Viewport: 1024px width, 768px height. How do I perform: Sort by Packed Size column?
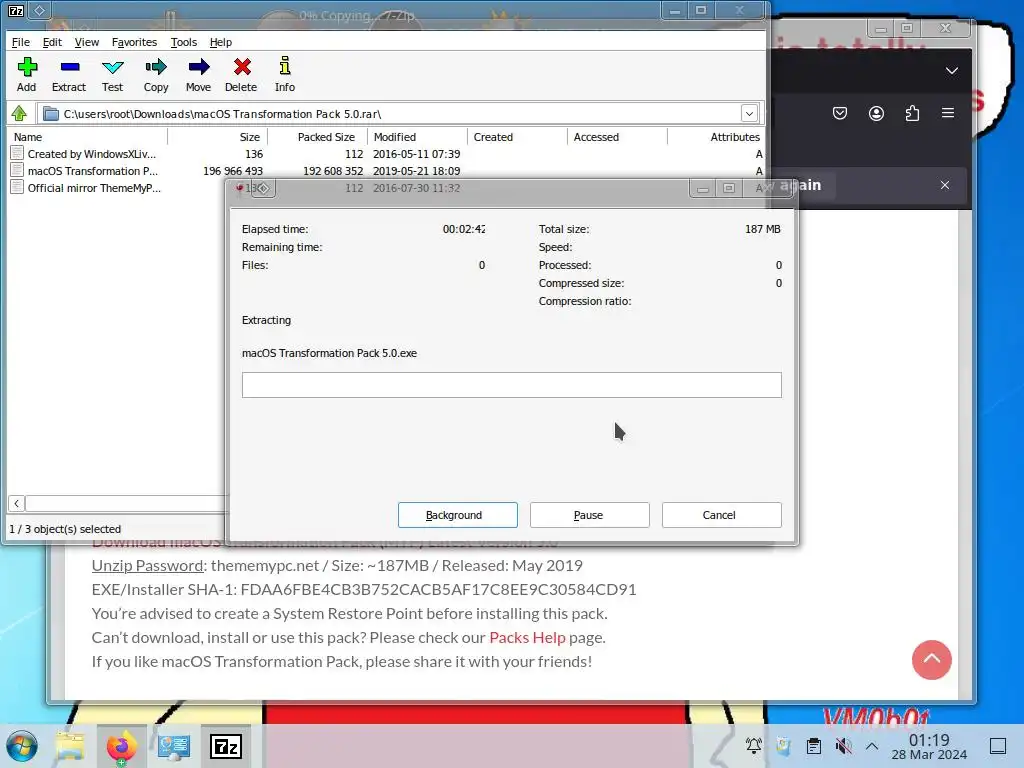[317, 137]
